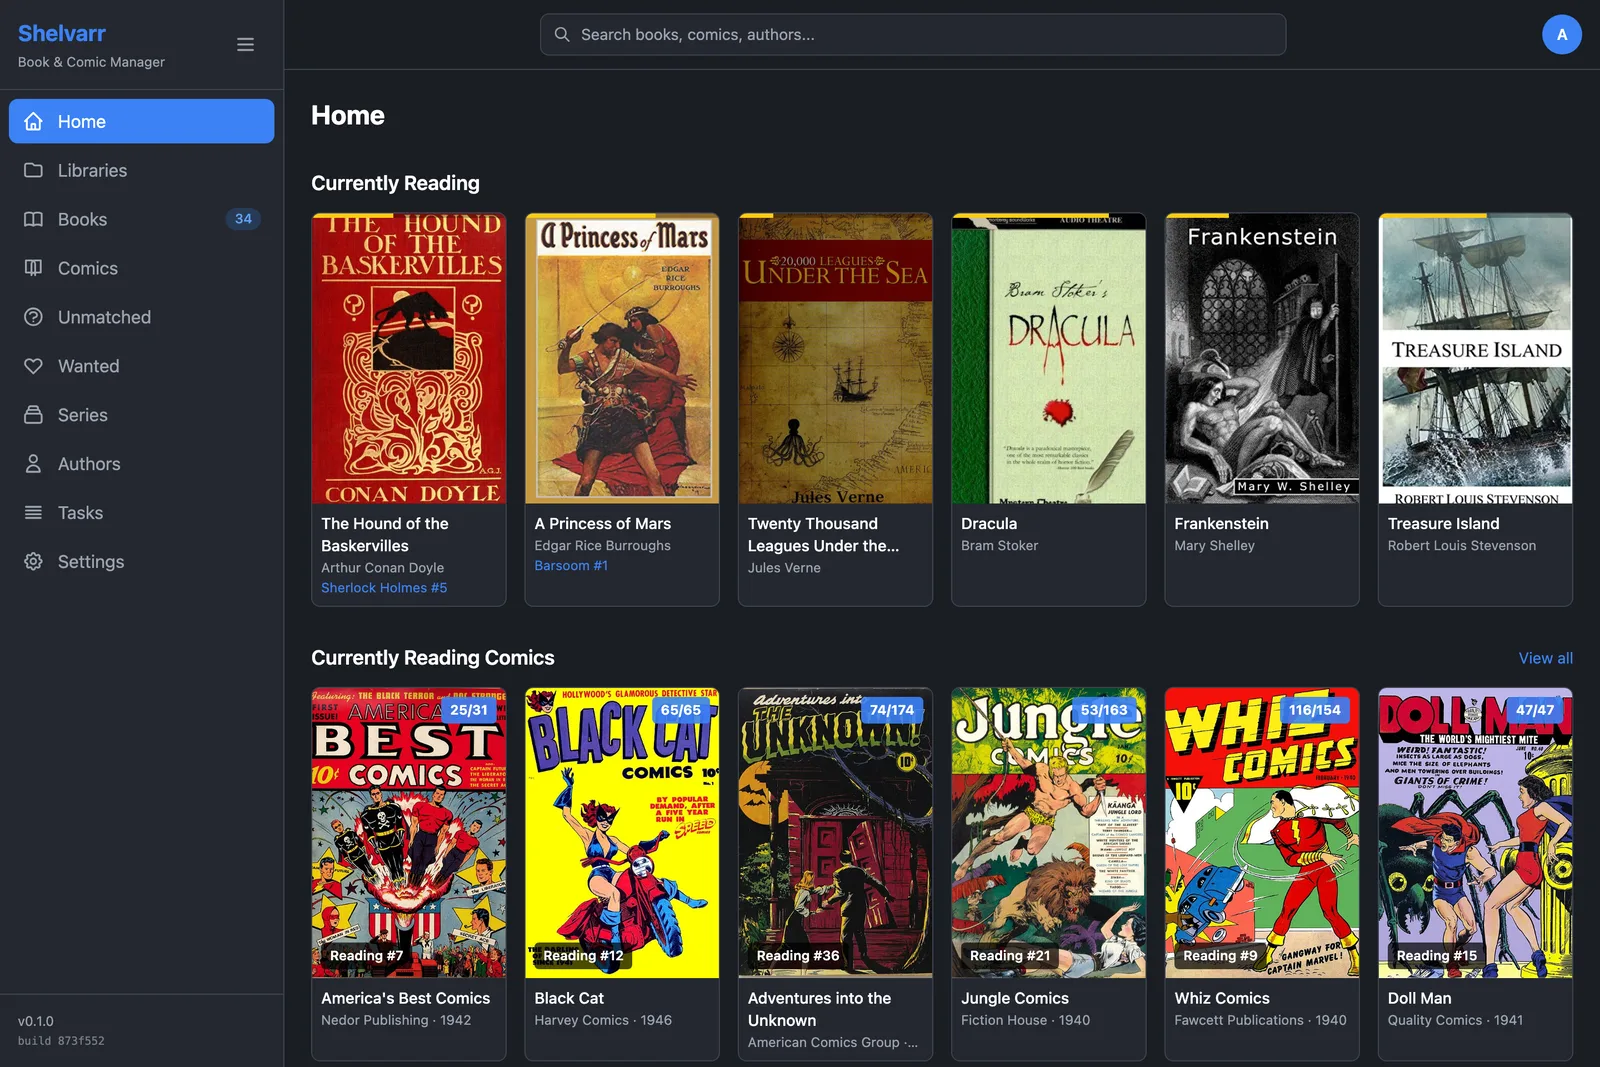Open the Frankenstein book cover
Image resolution: width=1600 pixels, height=1067 pixels.
click(x=1262, y=359)
